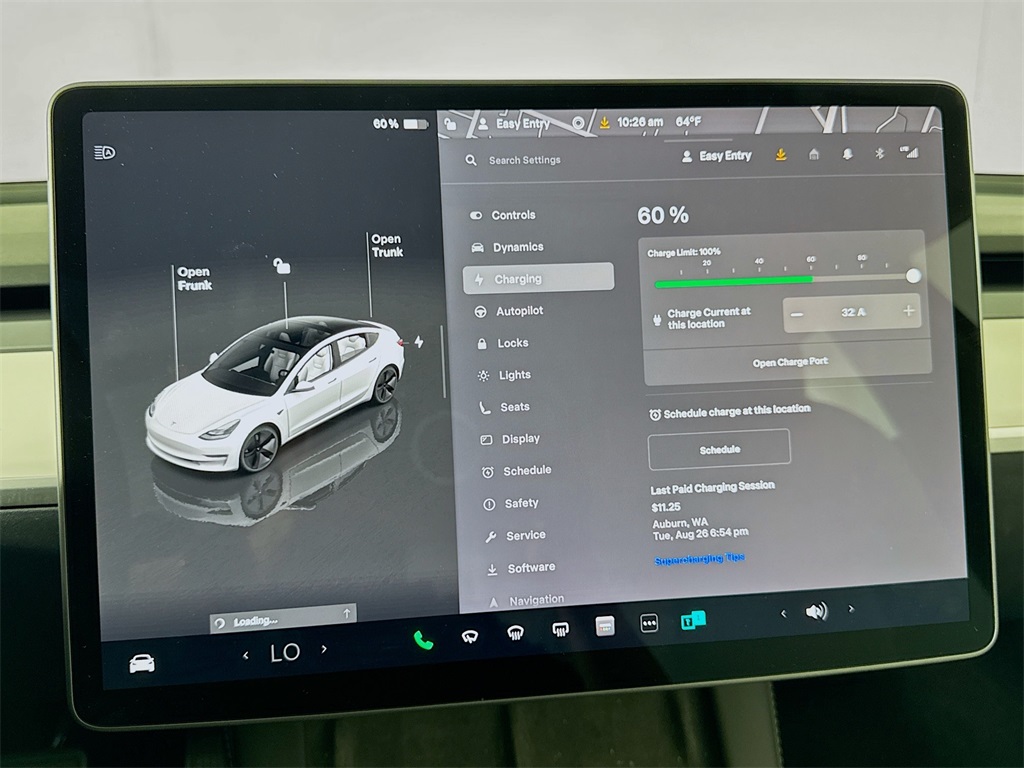Tap the speaker volume icon
1024x768 pixels.
click(816, 612)
